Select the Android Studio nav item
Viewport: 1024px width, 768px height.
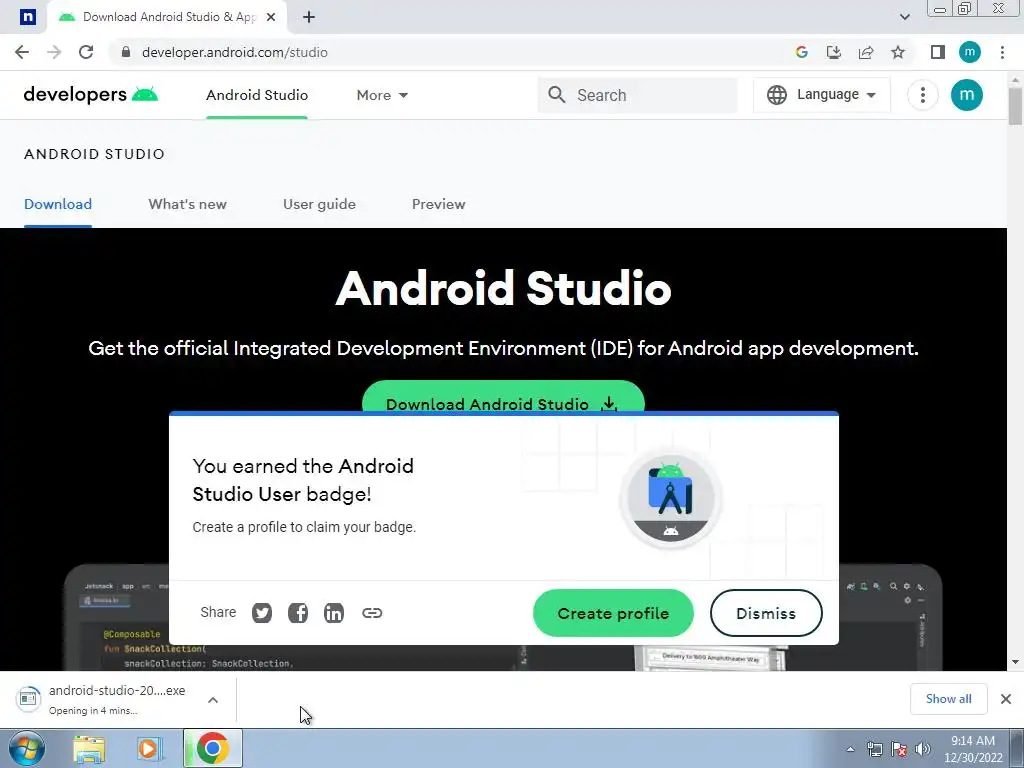(x=257, y=95)
